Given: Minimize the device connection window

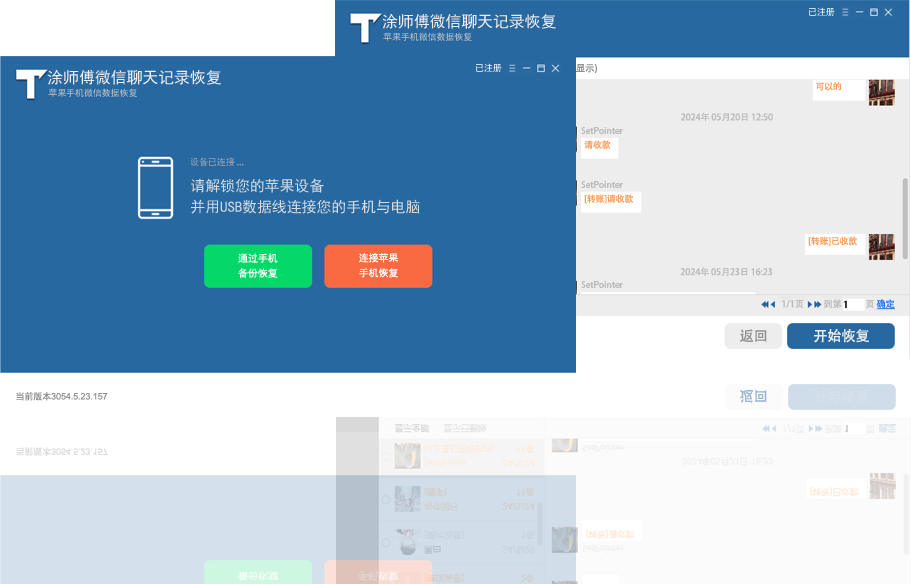Looking at the screenshot, I should tap(526, 69).
